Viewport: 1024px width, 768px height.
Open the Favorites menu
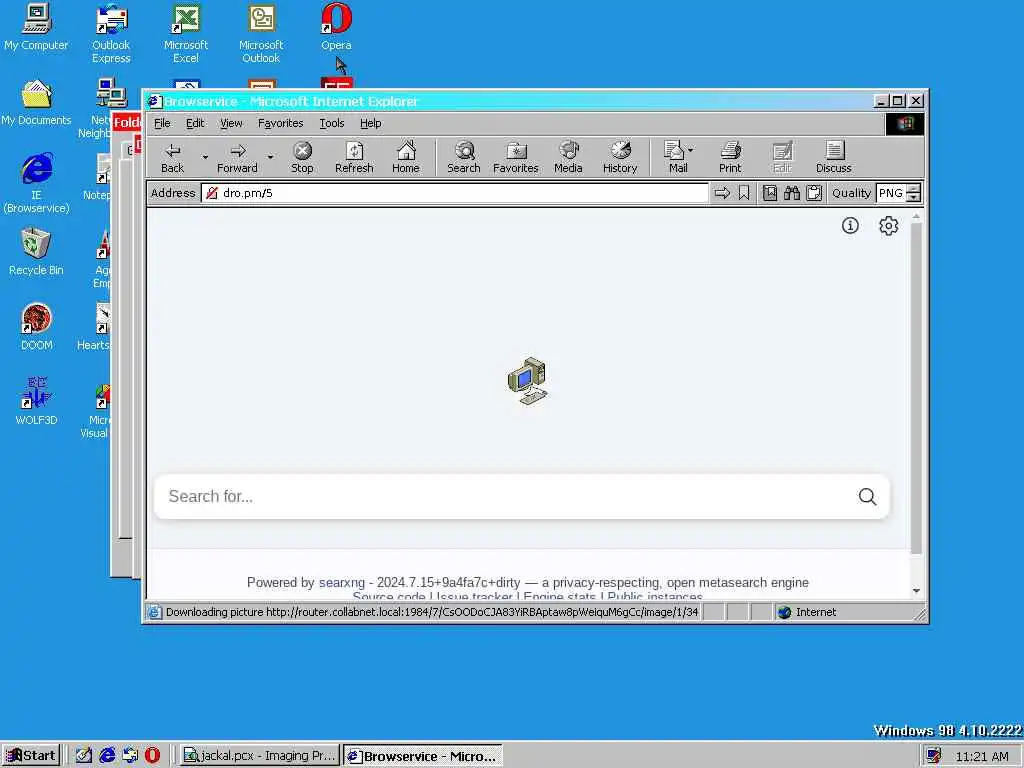click(280, 123)
